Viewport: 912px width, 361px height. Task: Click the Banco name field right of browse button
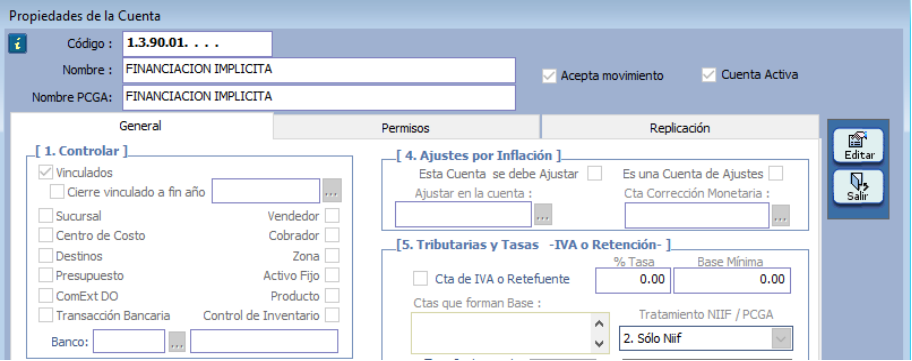tap(264, 341)
